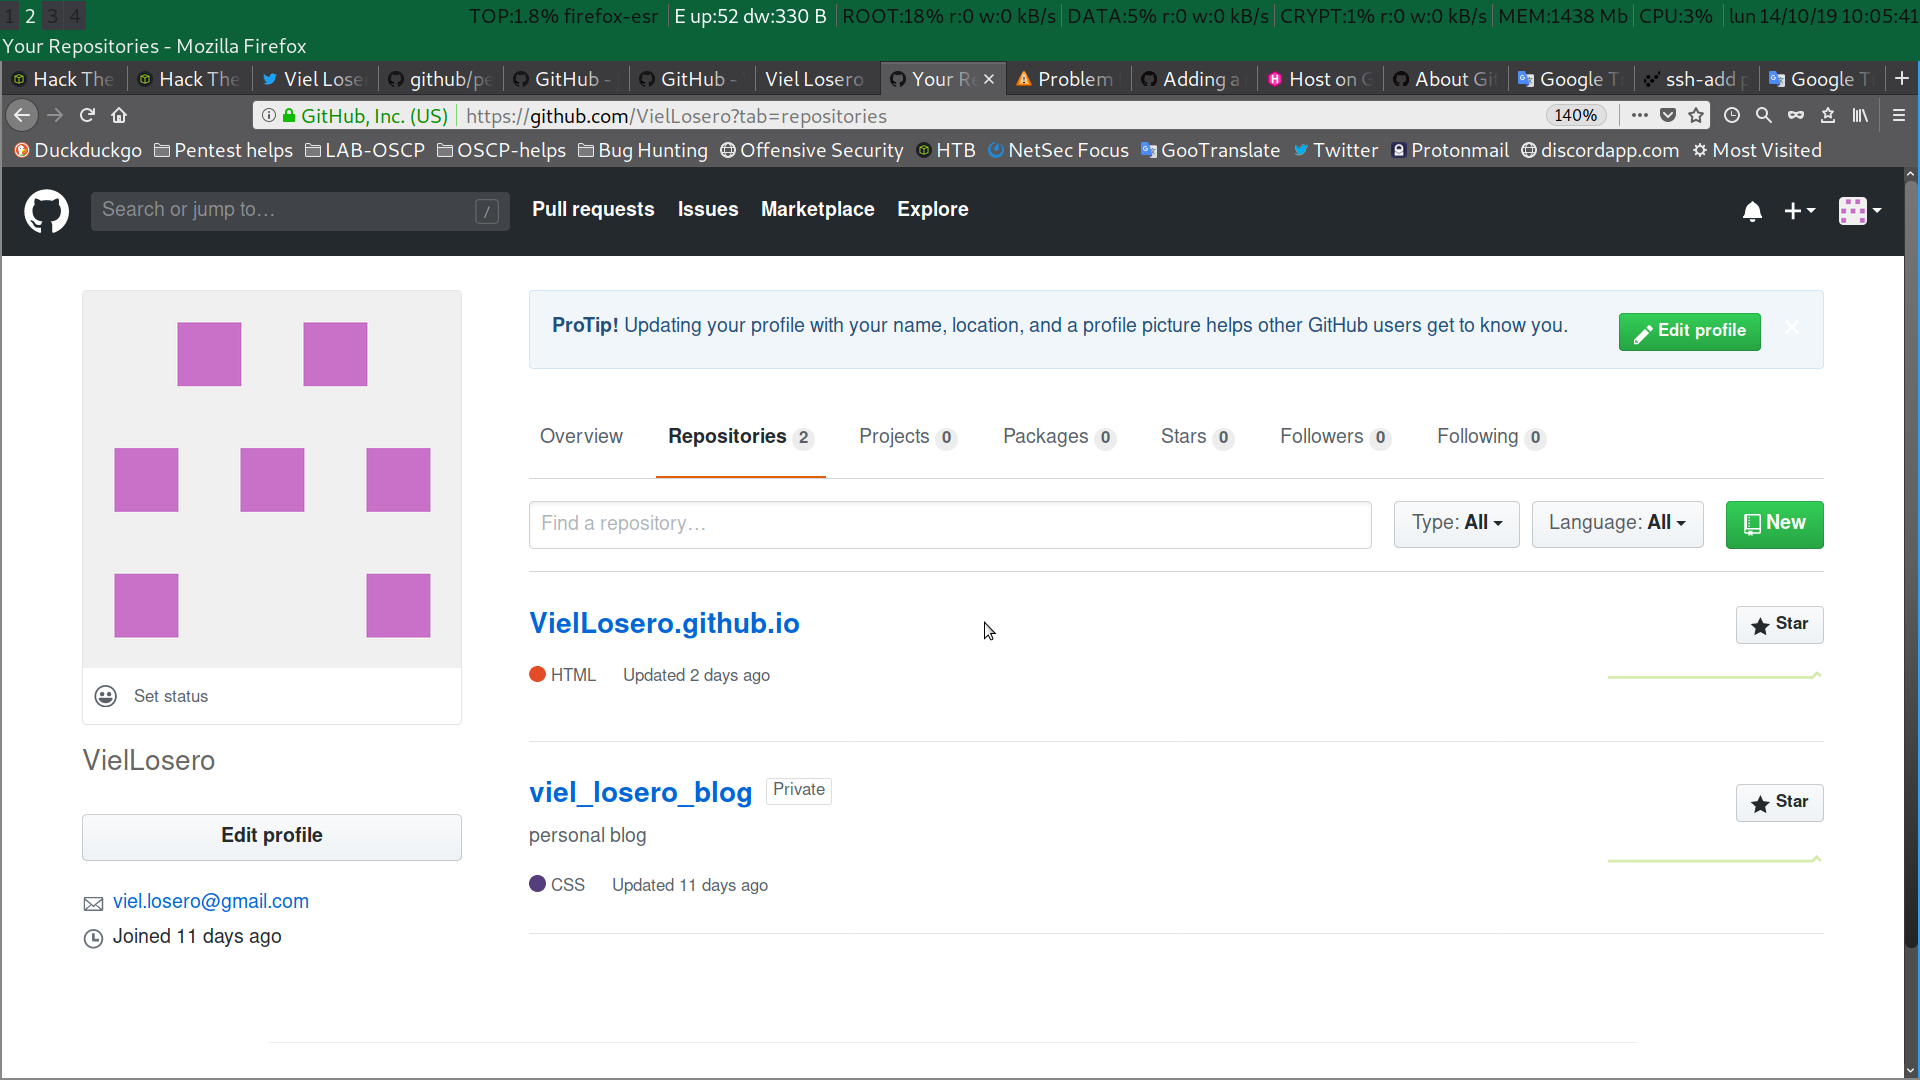
Task: Click the private mask toolbar icon
Action: tap(1796, 116)
